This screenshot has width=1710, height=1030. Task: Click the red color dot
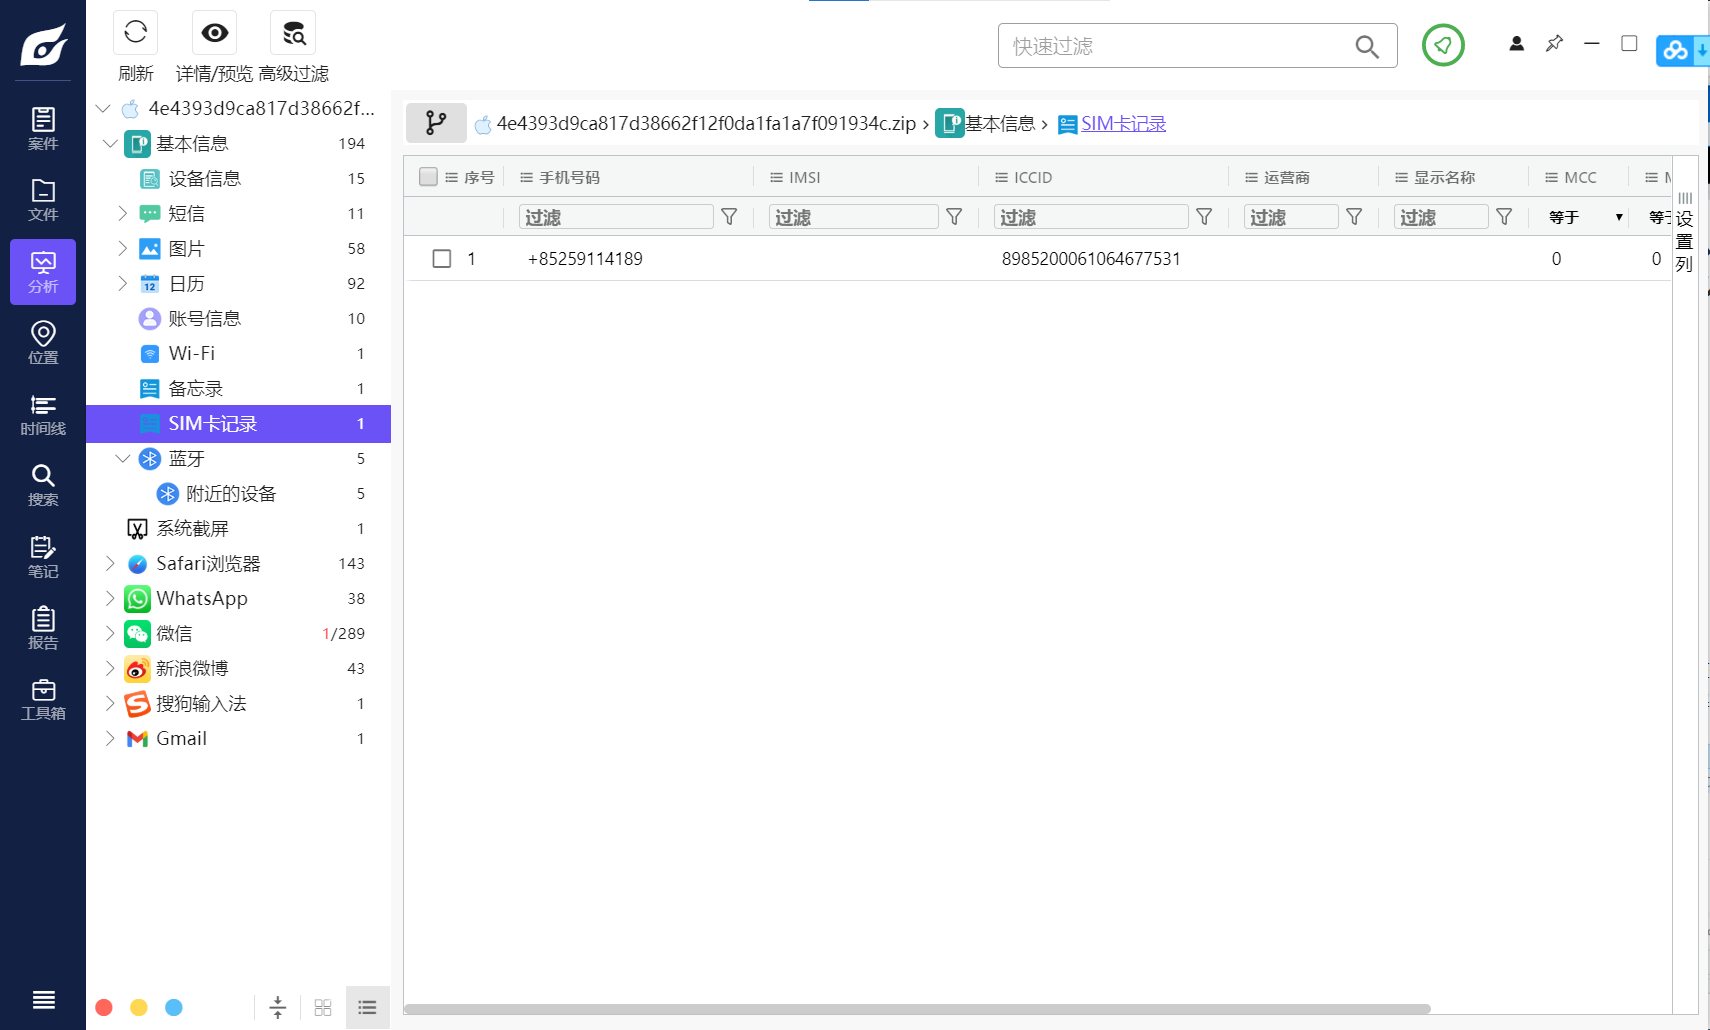(x=104, y=1007)
